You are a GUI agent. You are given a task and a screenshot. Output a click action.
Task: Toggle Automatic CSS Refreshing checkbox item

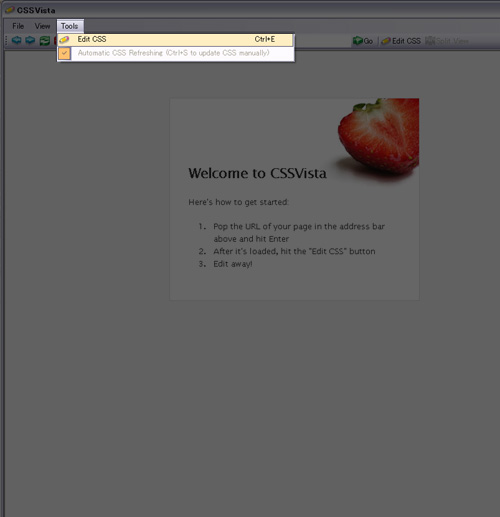tap(176, 53)
